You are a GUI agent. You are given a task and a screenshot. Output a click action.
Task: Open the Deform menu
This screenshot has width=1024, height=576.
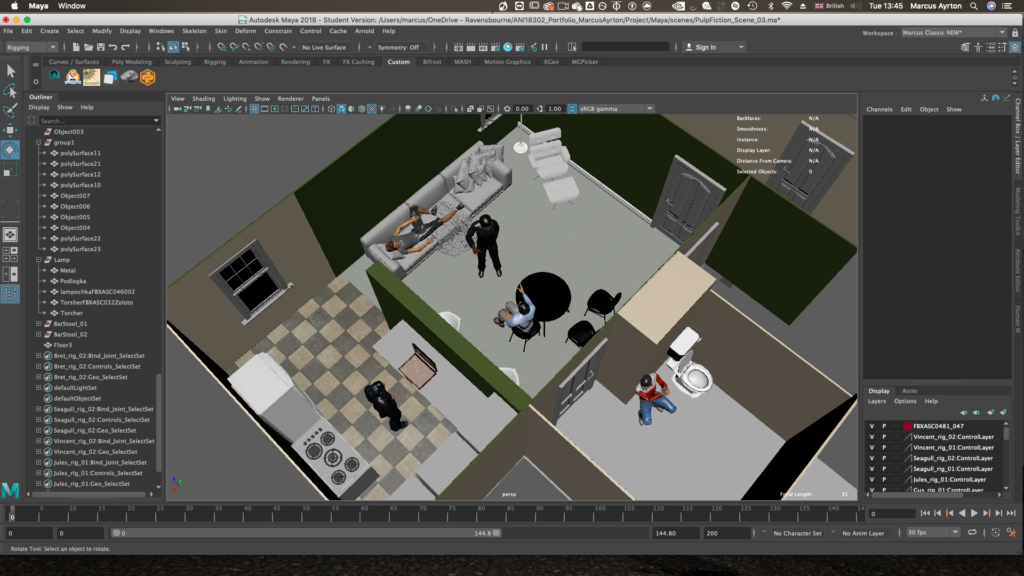[x=246, y=31]
